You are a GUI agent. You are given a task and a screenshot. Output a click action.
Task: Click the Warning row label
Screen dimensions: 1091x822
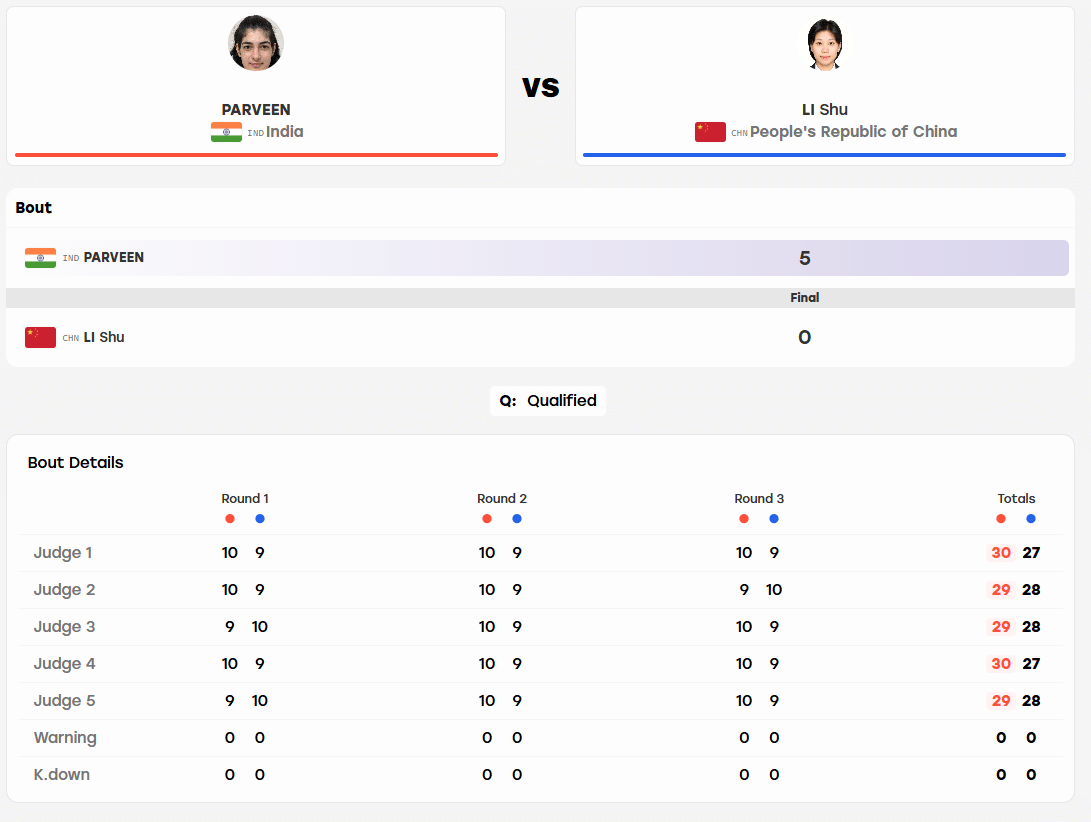point(65,738)
